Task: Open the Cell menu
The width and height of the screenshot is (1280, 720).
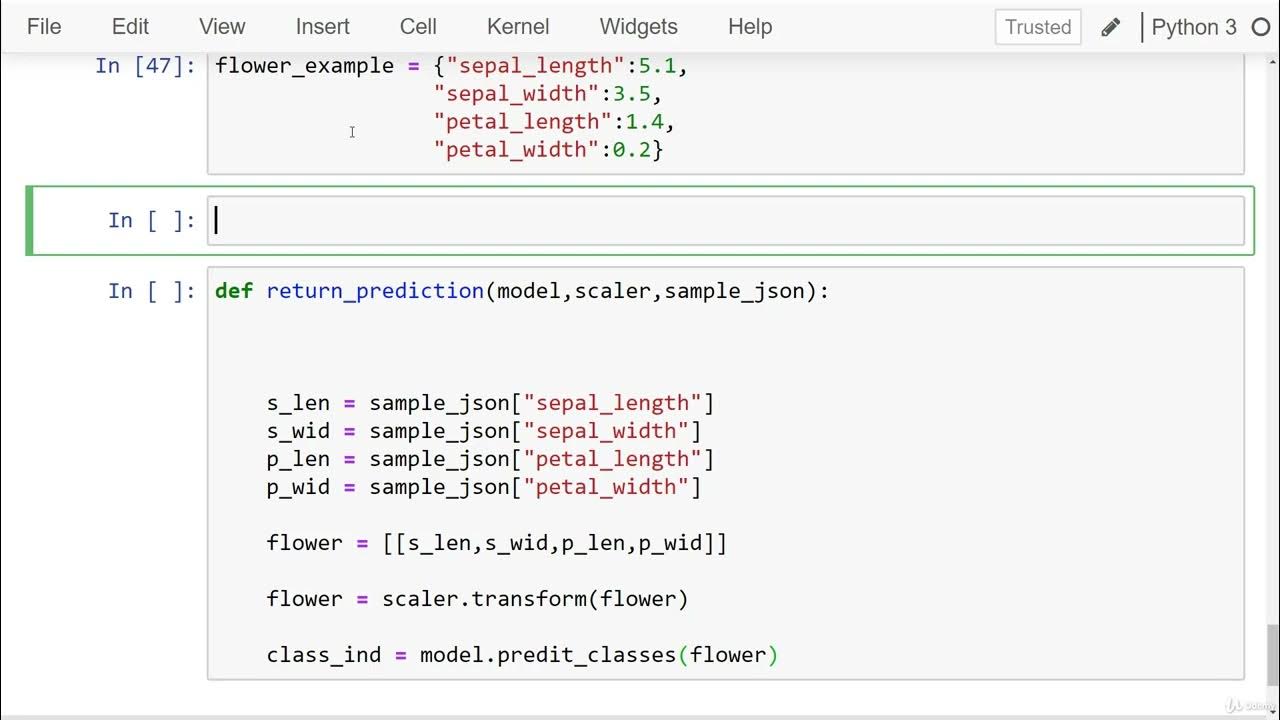Action: 418,27
